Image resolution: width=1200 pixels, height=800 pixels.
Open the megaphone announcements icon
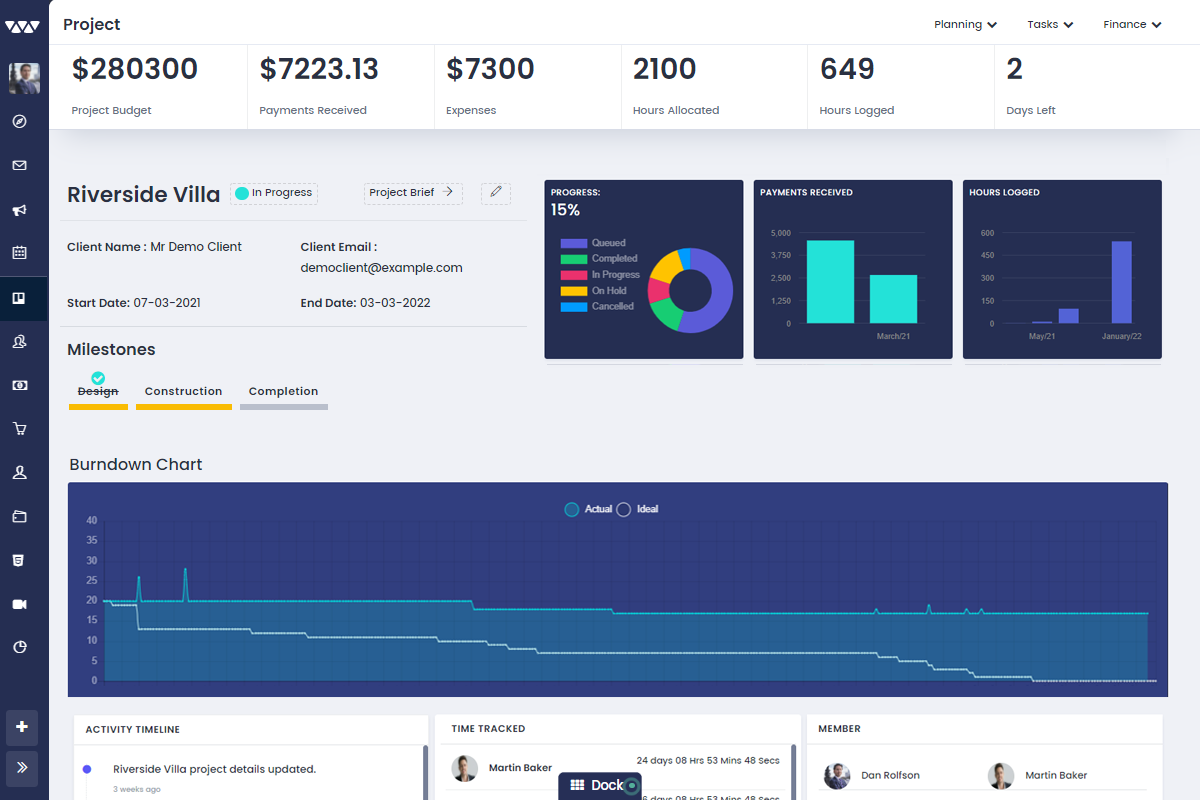(x=19, y=210)
